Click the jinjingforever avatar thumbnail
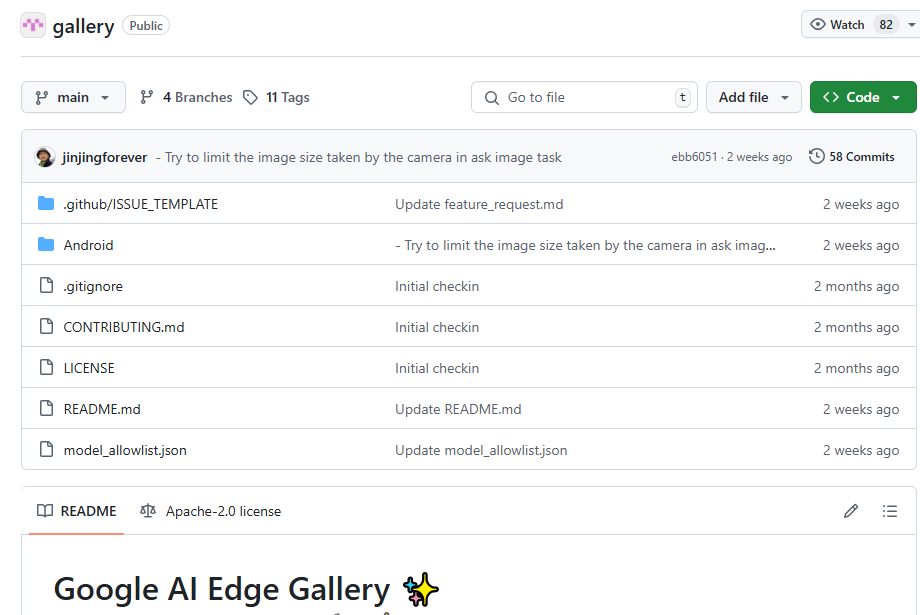The width and height of the screenshot is (920, 615). tap(45, 157)
